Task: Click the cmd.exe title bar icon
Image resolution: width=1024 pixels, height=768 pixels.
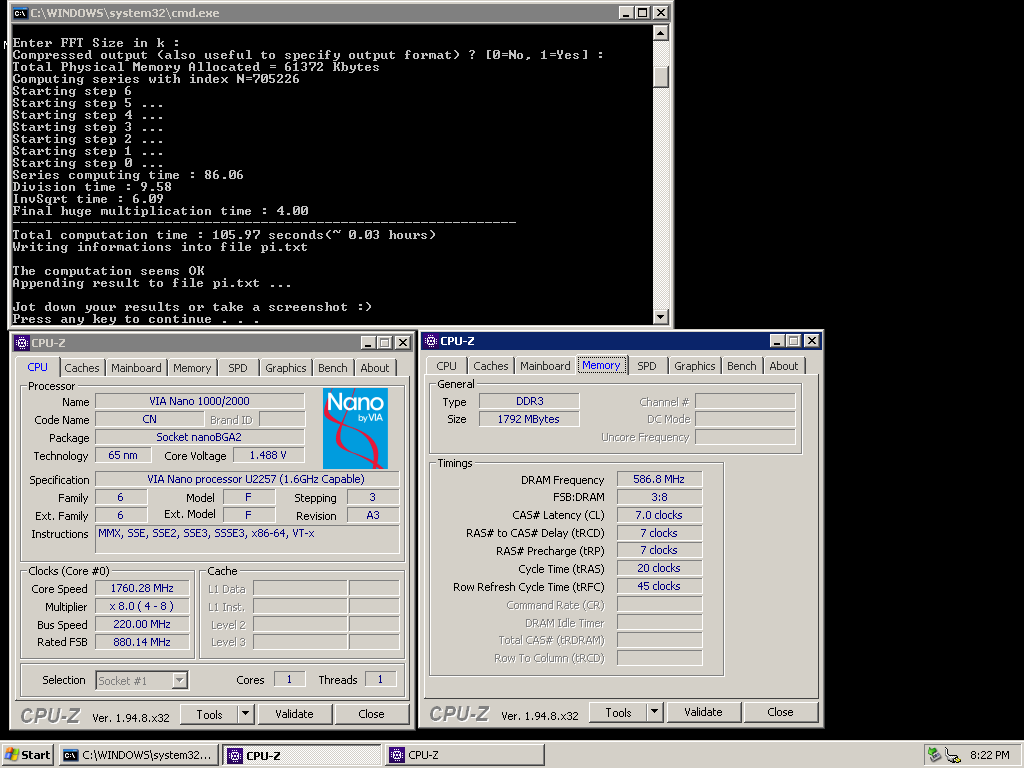Action: 20,12
